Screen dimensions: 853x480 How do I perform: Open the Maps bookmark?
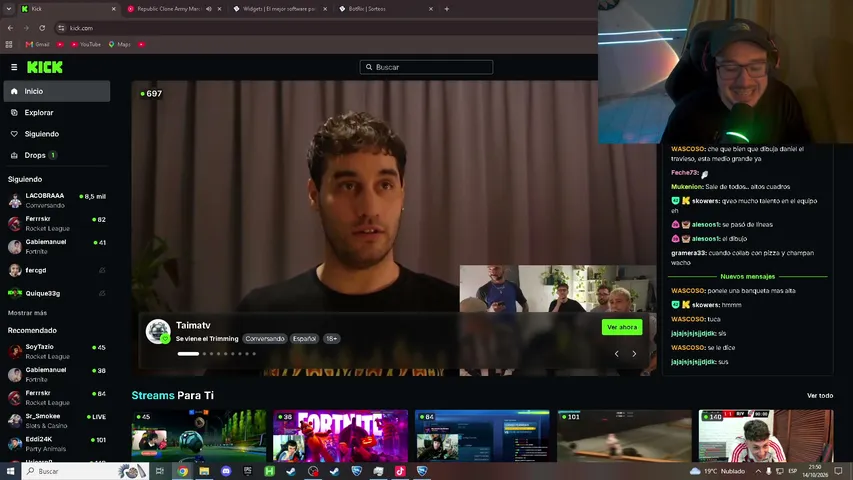tap(120, 45)
